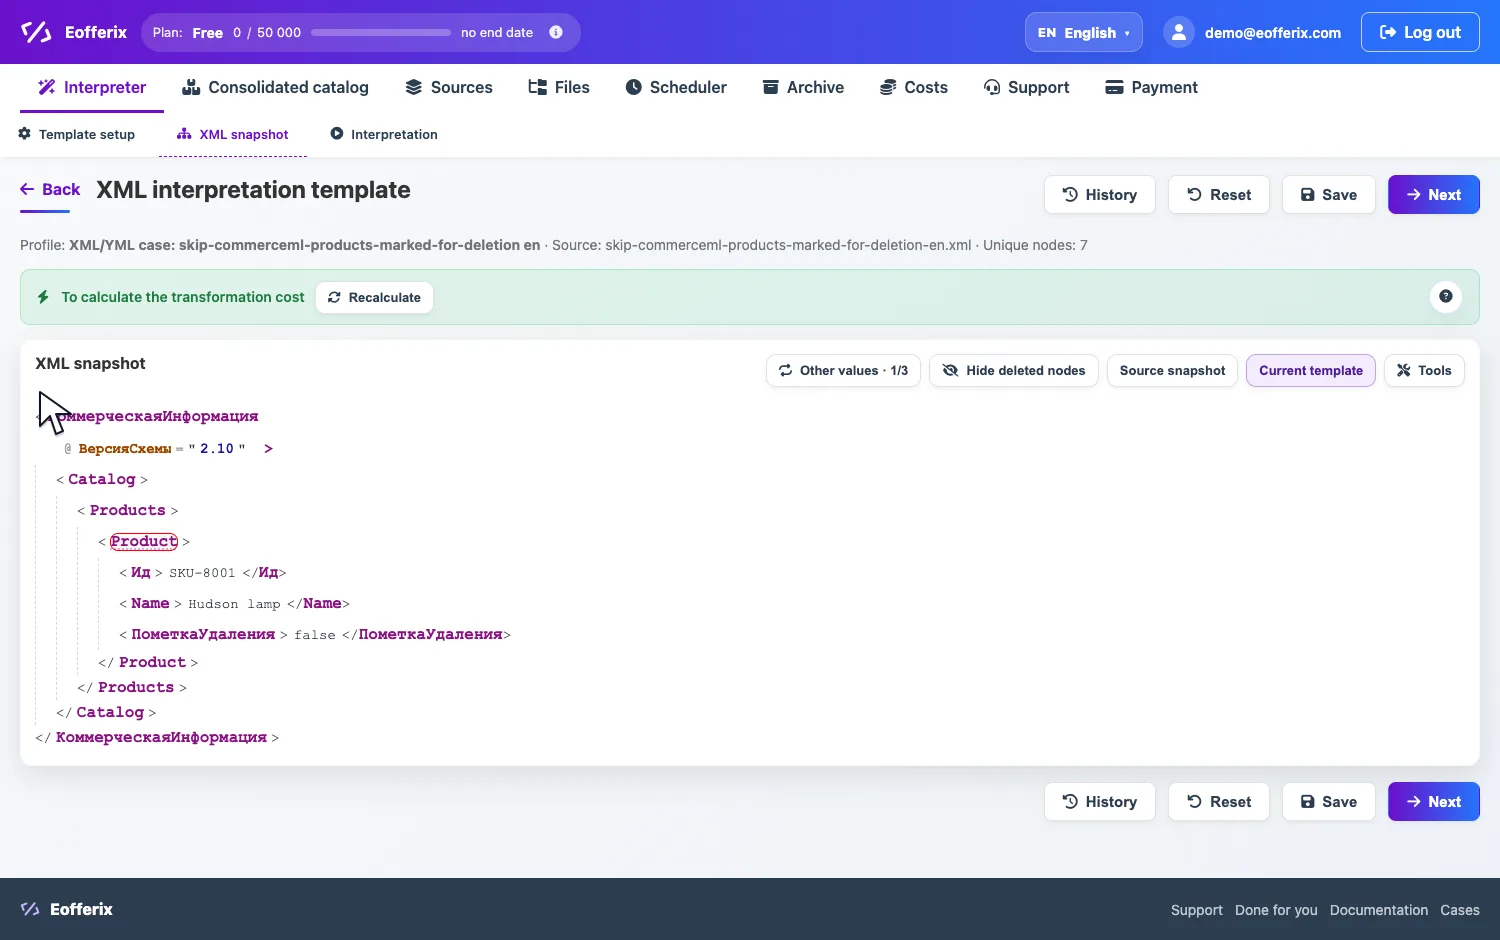This screenshot has width=1500, height=940.
Task: Click the Back link
Action: (x=50, y=189)
